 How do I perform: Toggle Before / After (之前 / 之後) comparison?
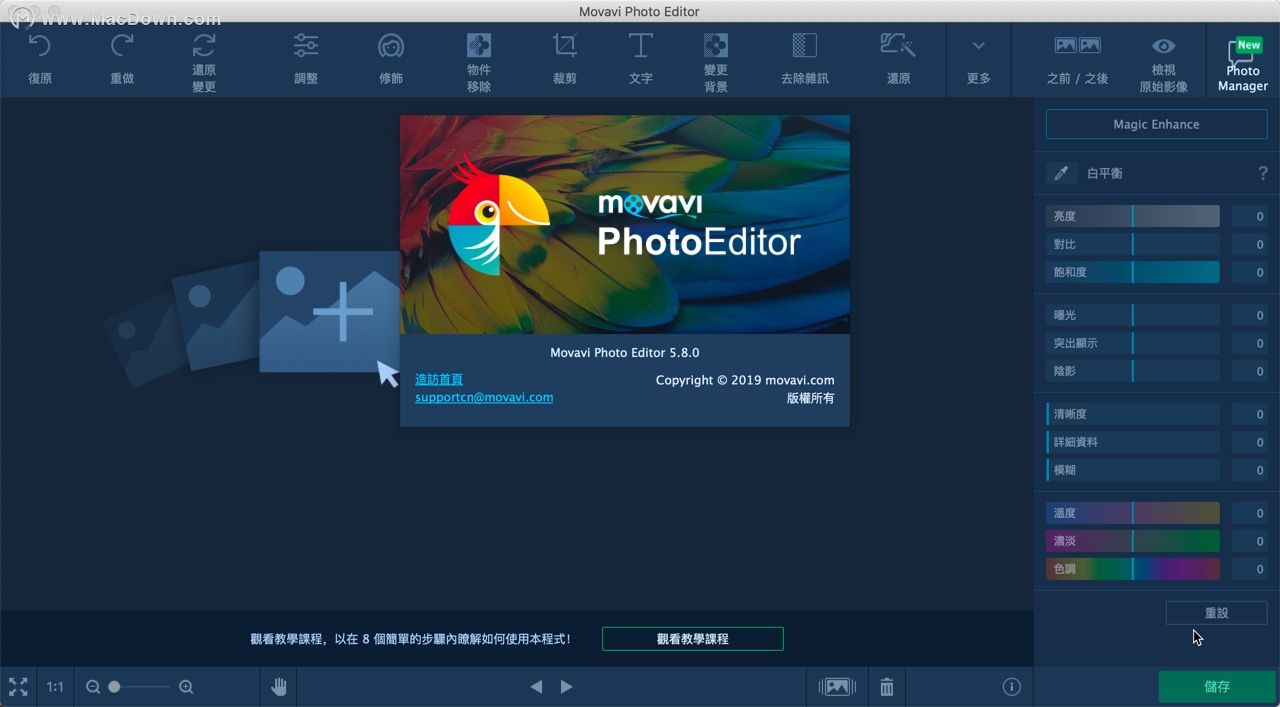[x=1077, y=60]
